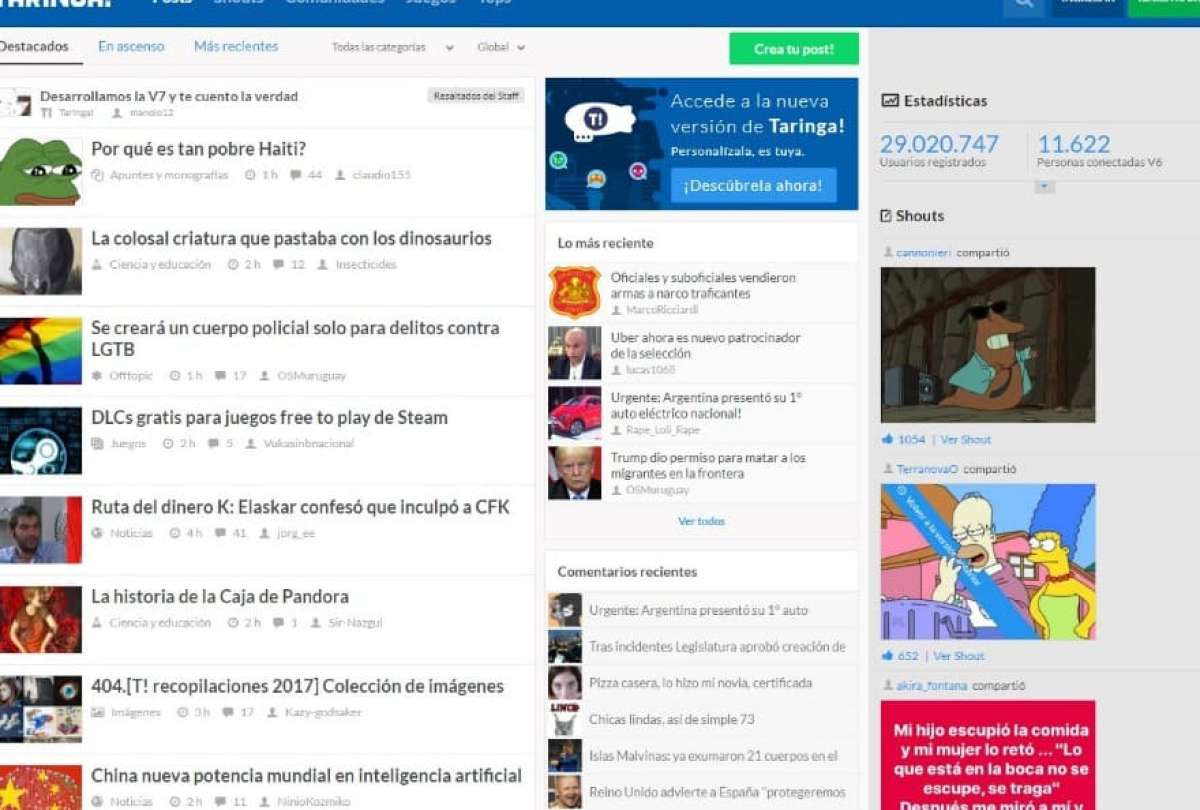Click 'Ver todos' under Lo más reciente

[x=701, y=521]
